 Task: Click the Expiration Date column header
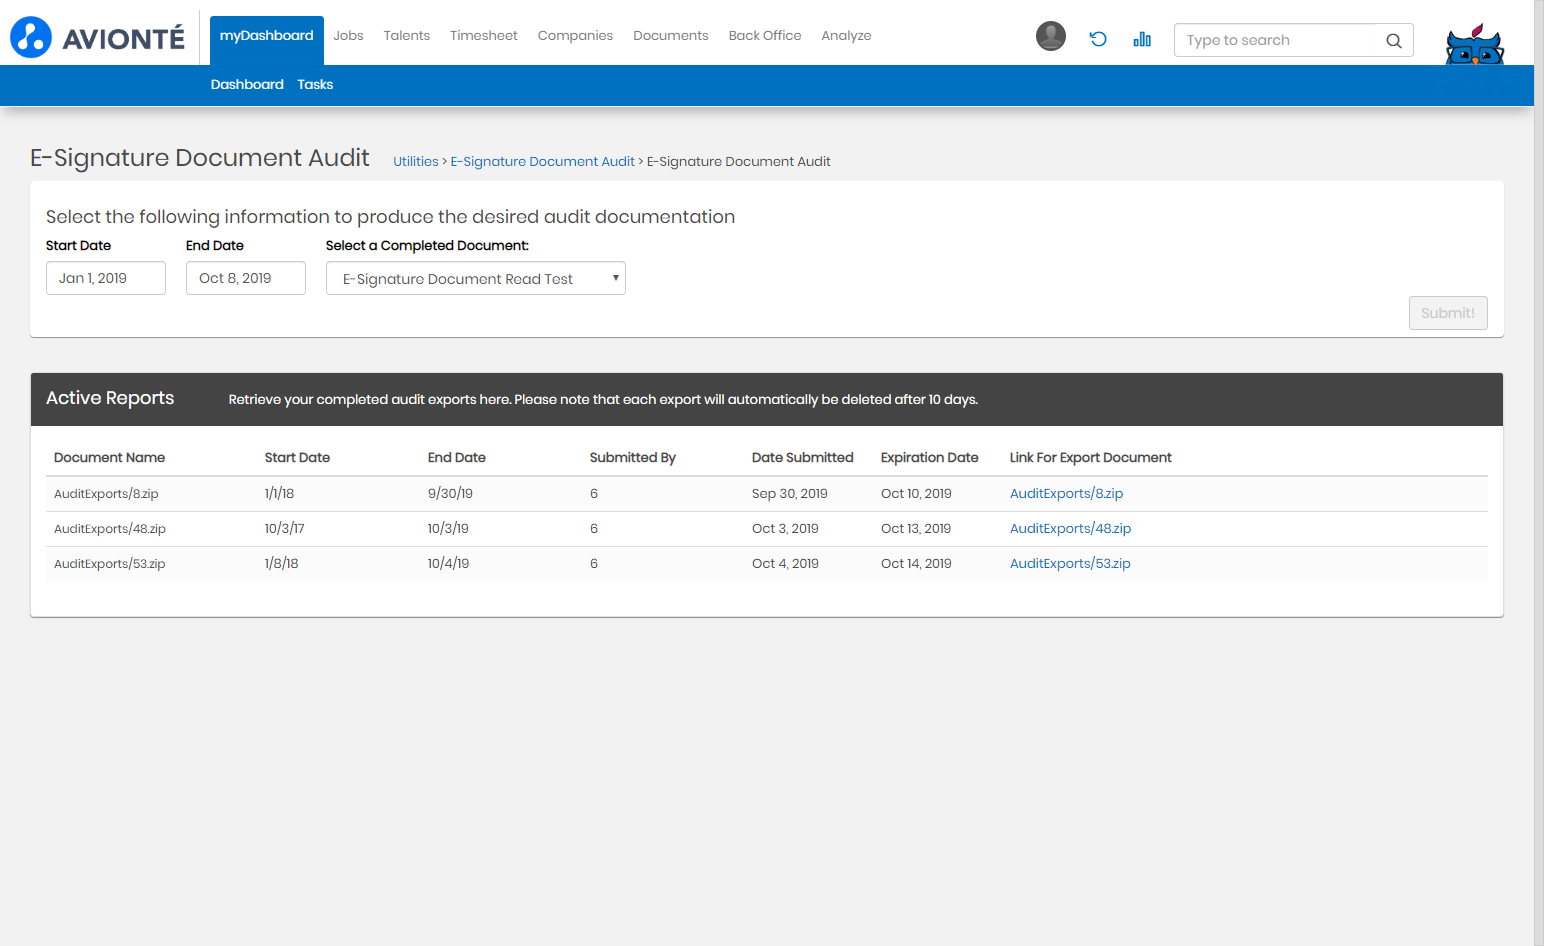tap(930, 457)
